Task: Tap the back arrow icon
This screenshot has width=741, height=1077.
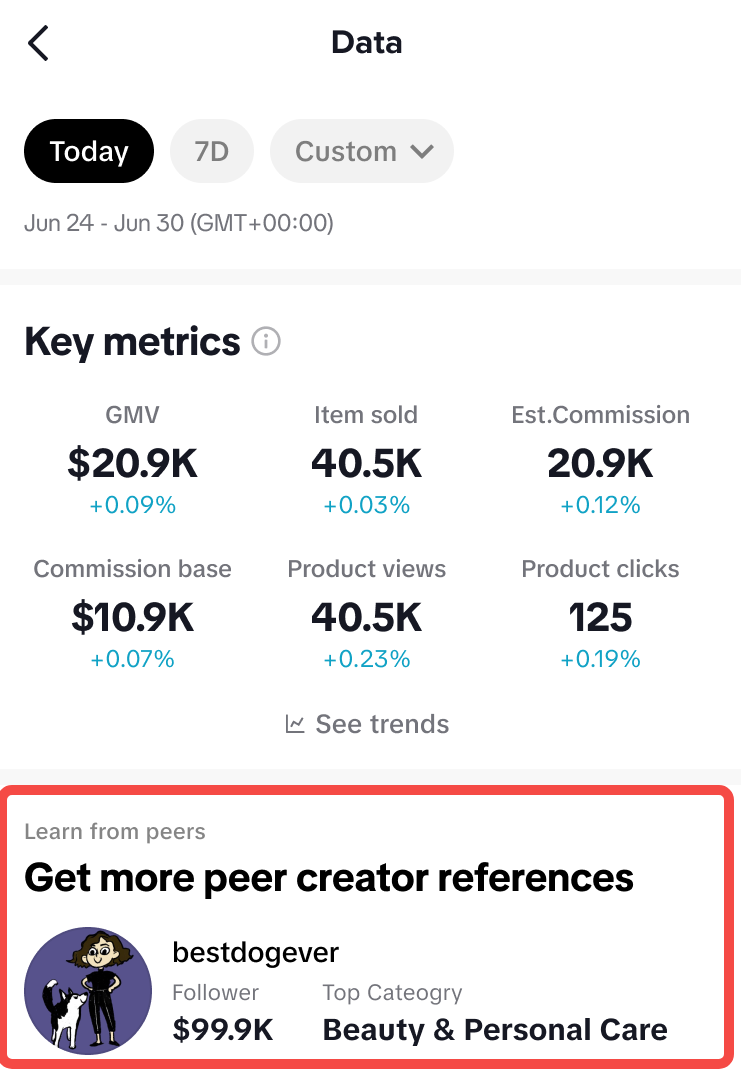Action: [x=38, y=43]
